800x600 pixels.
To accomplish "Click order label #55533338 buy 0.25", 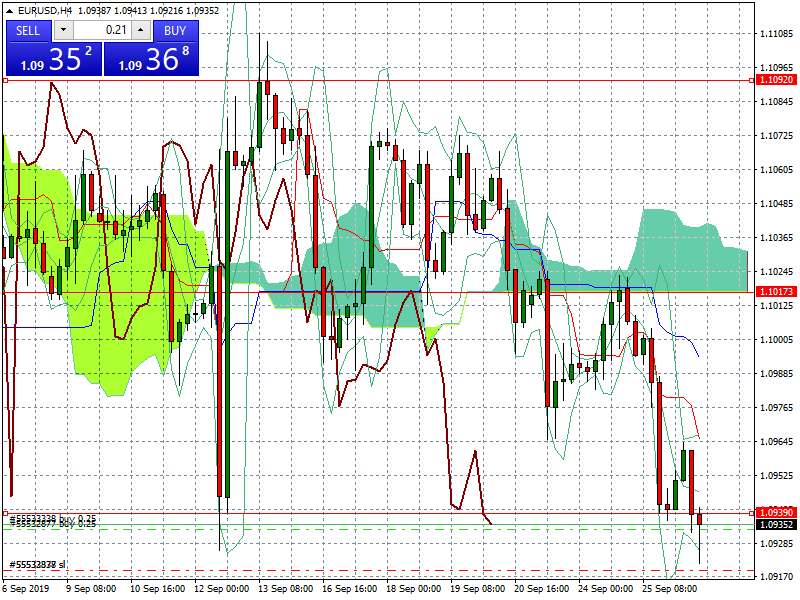I will tap(53, 518).
